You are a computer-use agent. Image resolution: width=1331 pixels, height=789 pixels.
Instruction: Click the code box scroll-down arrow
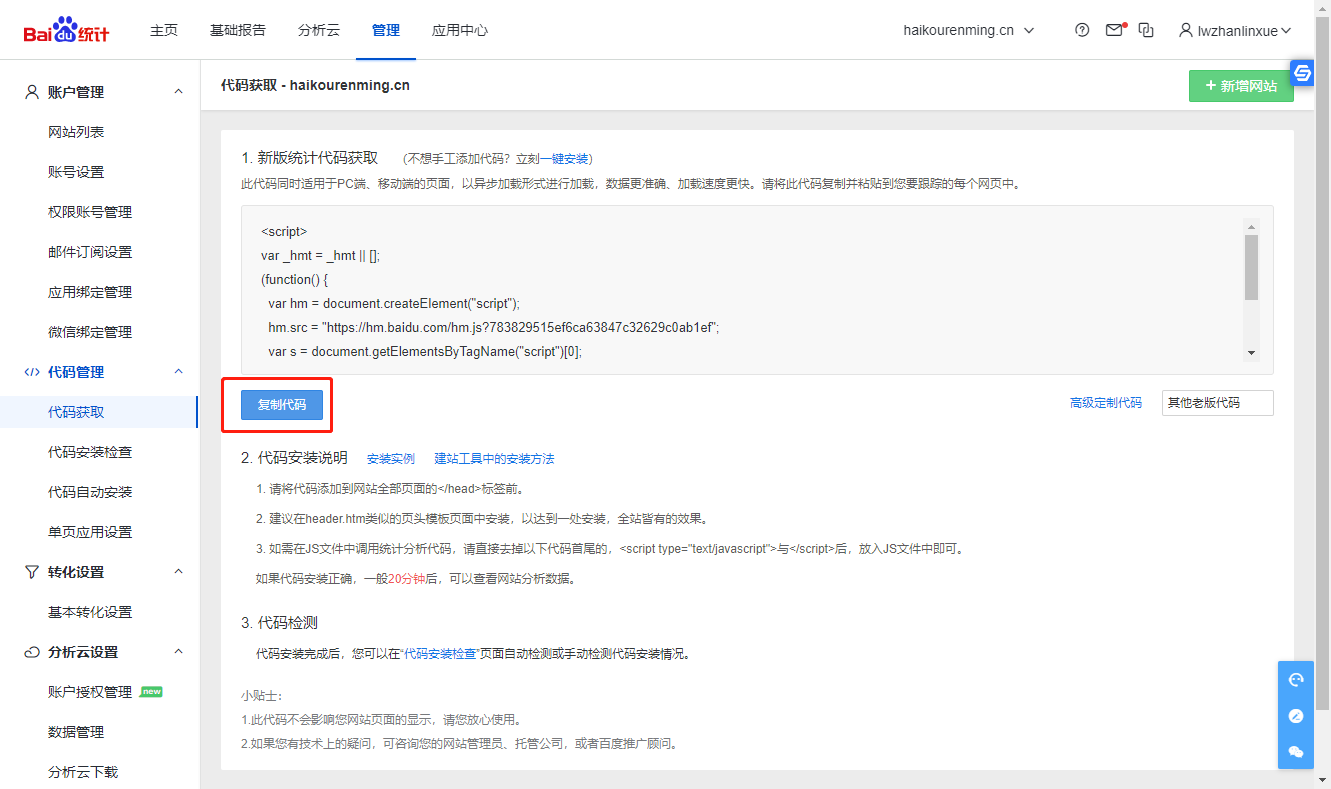[x=1251, y=354]
